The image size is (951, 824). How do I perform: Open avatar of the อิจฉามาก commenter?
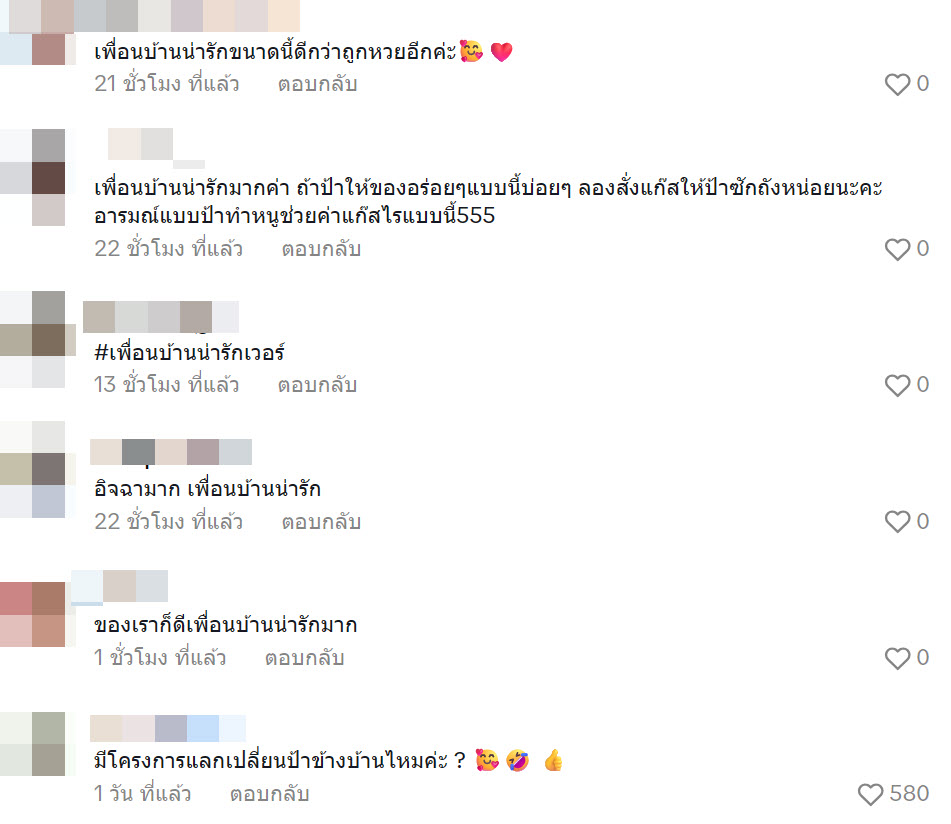[33, 470]
